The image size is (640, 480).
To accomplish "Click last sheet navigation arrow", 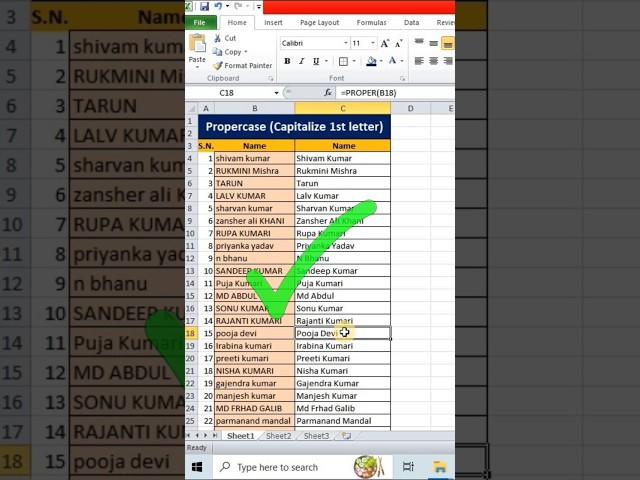I will [215, 436].
